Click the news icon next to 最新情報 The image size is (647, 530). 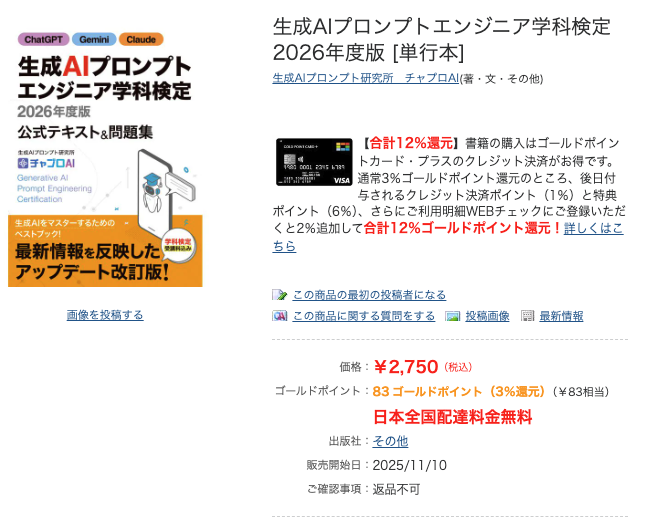tap(527, 316)
